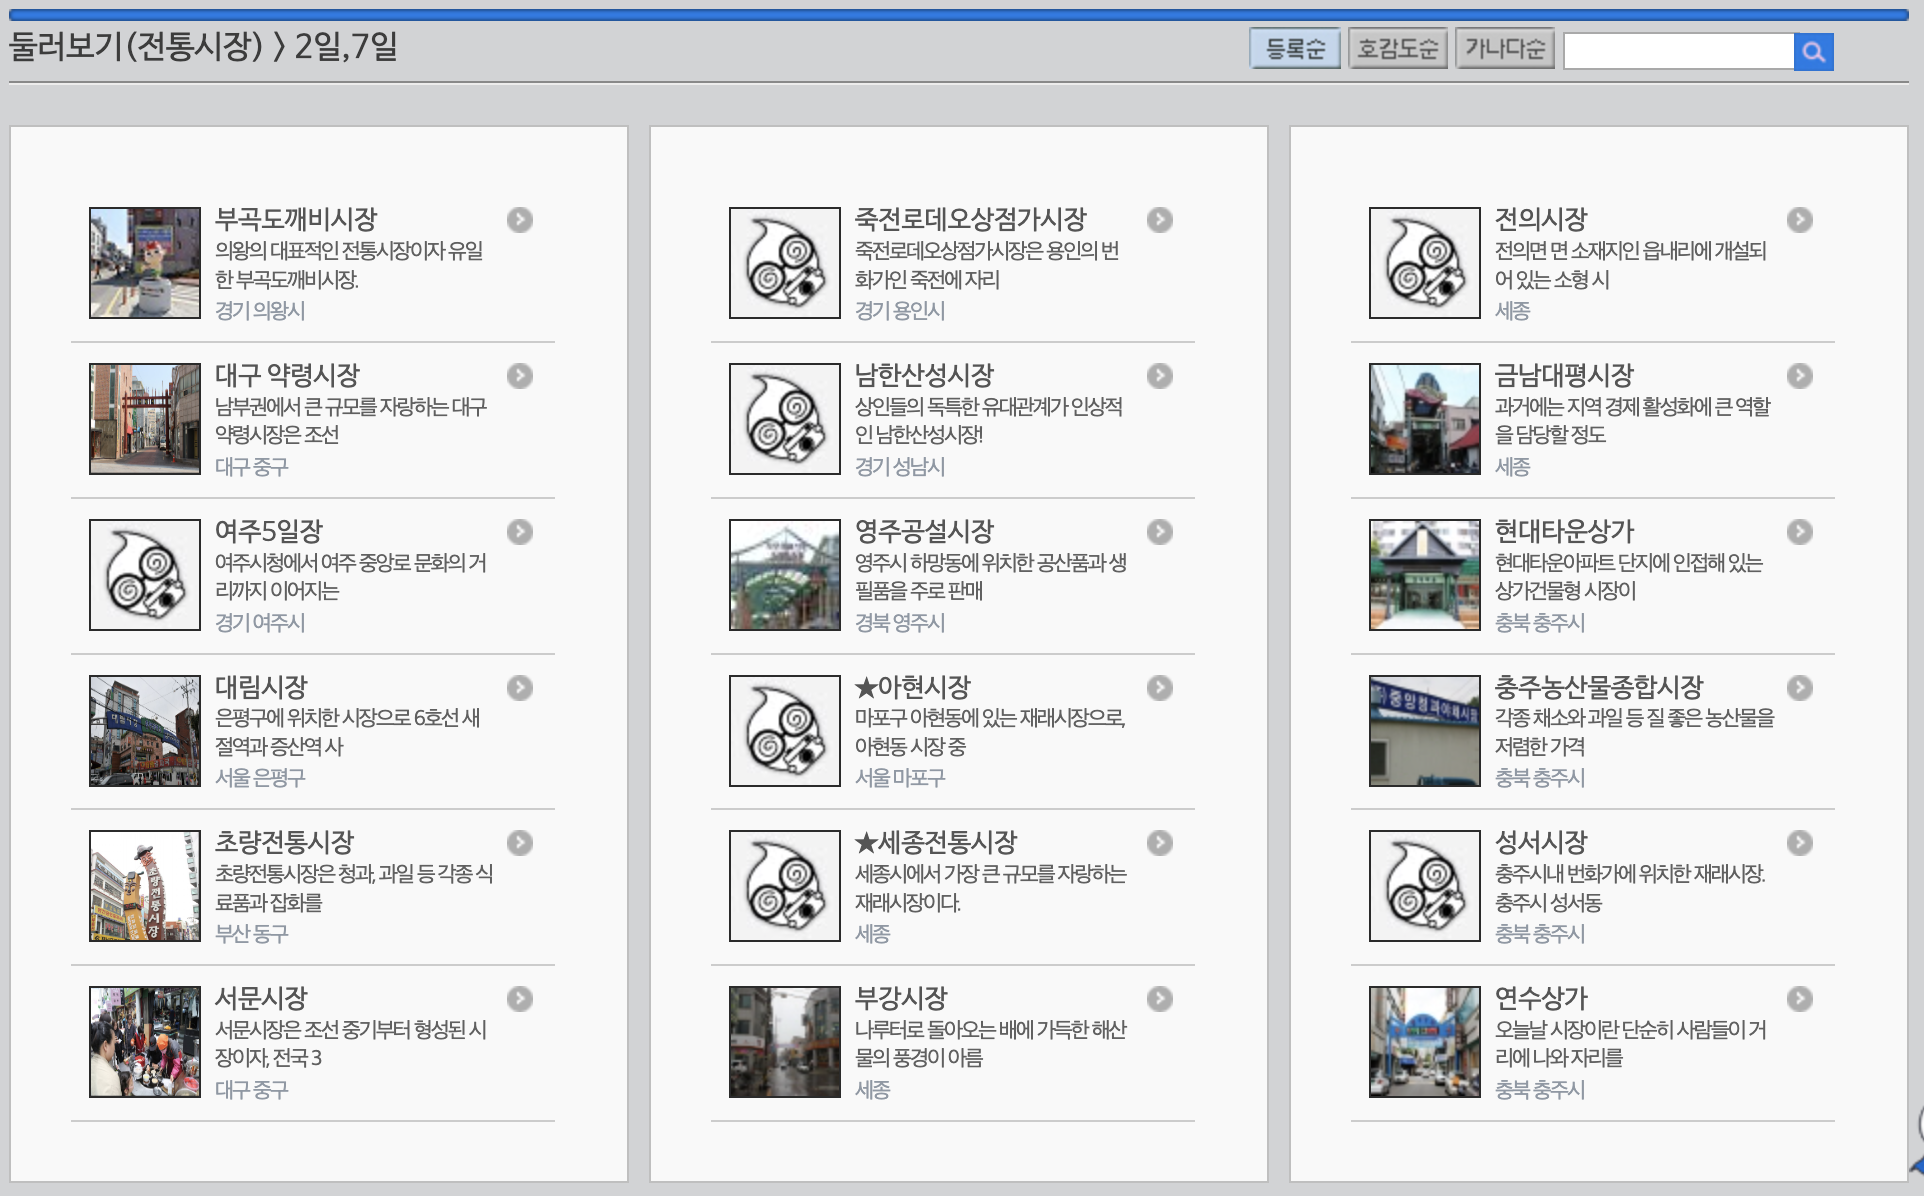The image size is (1924, 1196).
Task: Open the 남한산성시장 title link
Action: tap(923, 376)
